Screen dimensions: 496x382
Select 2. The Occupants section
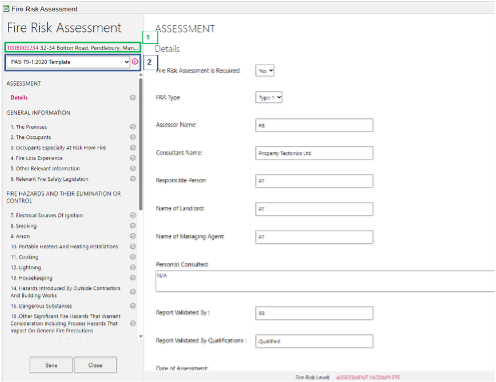(x=31, y=137)
